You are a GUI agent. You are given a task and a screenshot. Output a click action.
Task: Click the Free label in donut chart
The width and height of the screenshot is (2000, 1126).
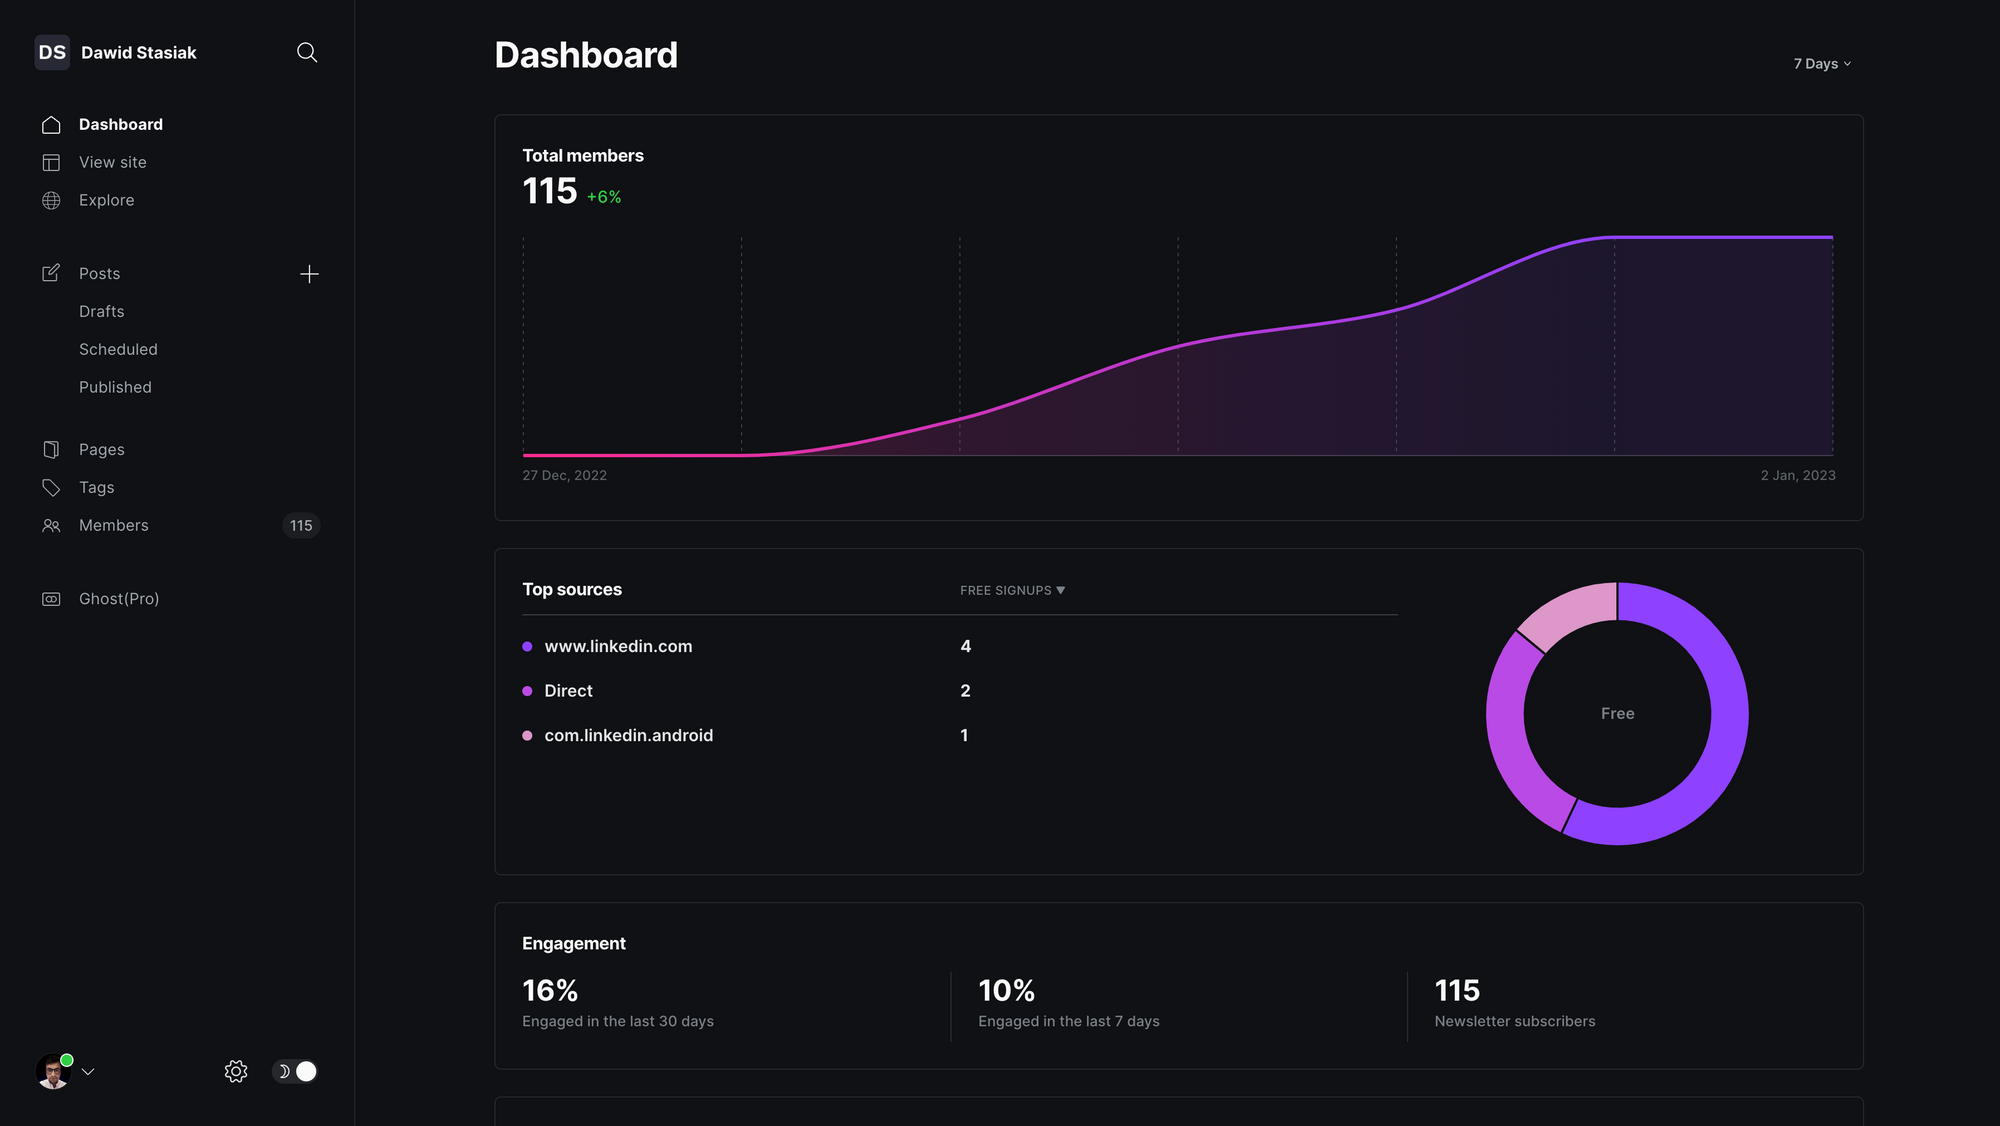1617,713
